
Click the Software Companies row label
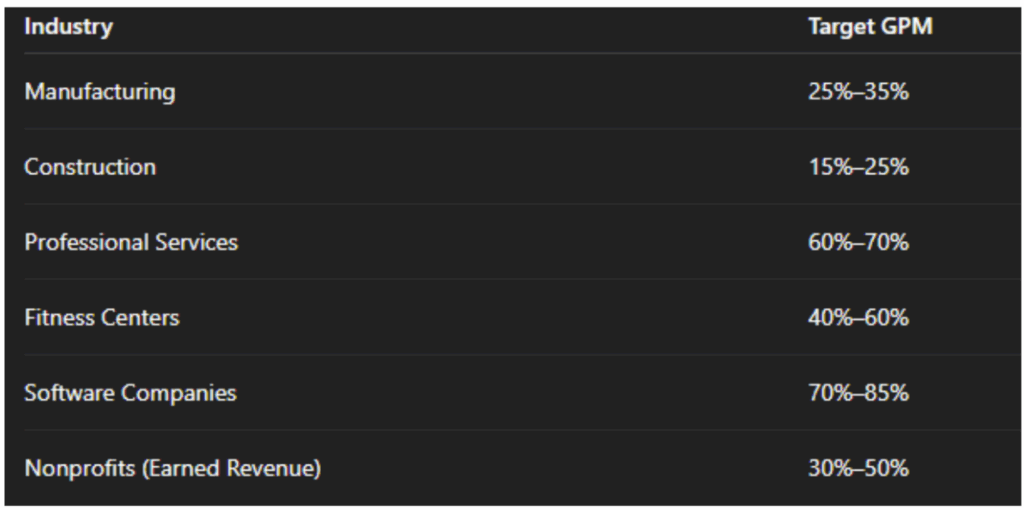click(131, 394)
